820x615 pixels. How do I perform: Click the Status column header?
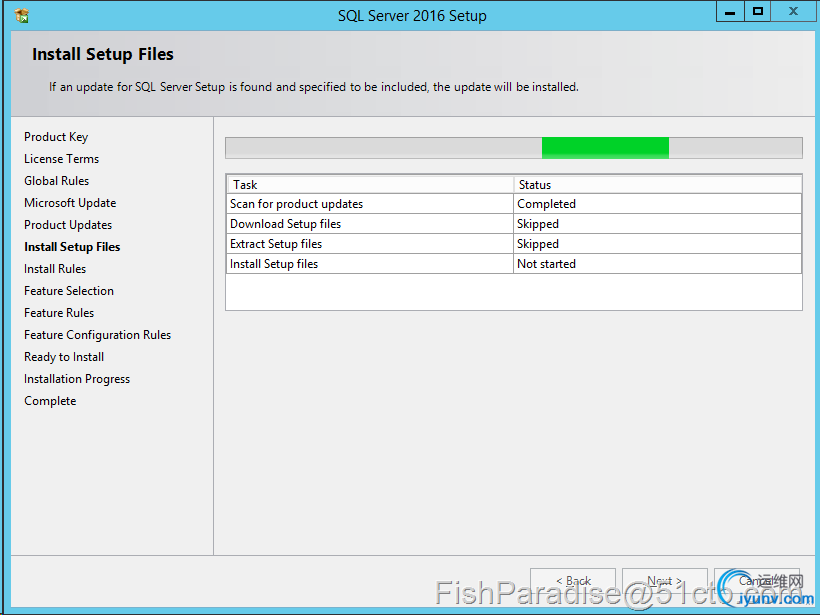click(658, 185)
